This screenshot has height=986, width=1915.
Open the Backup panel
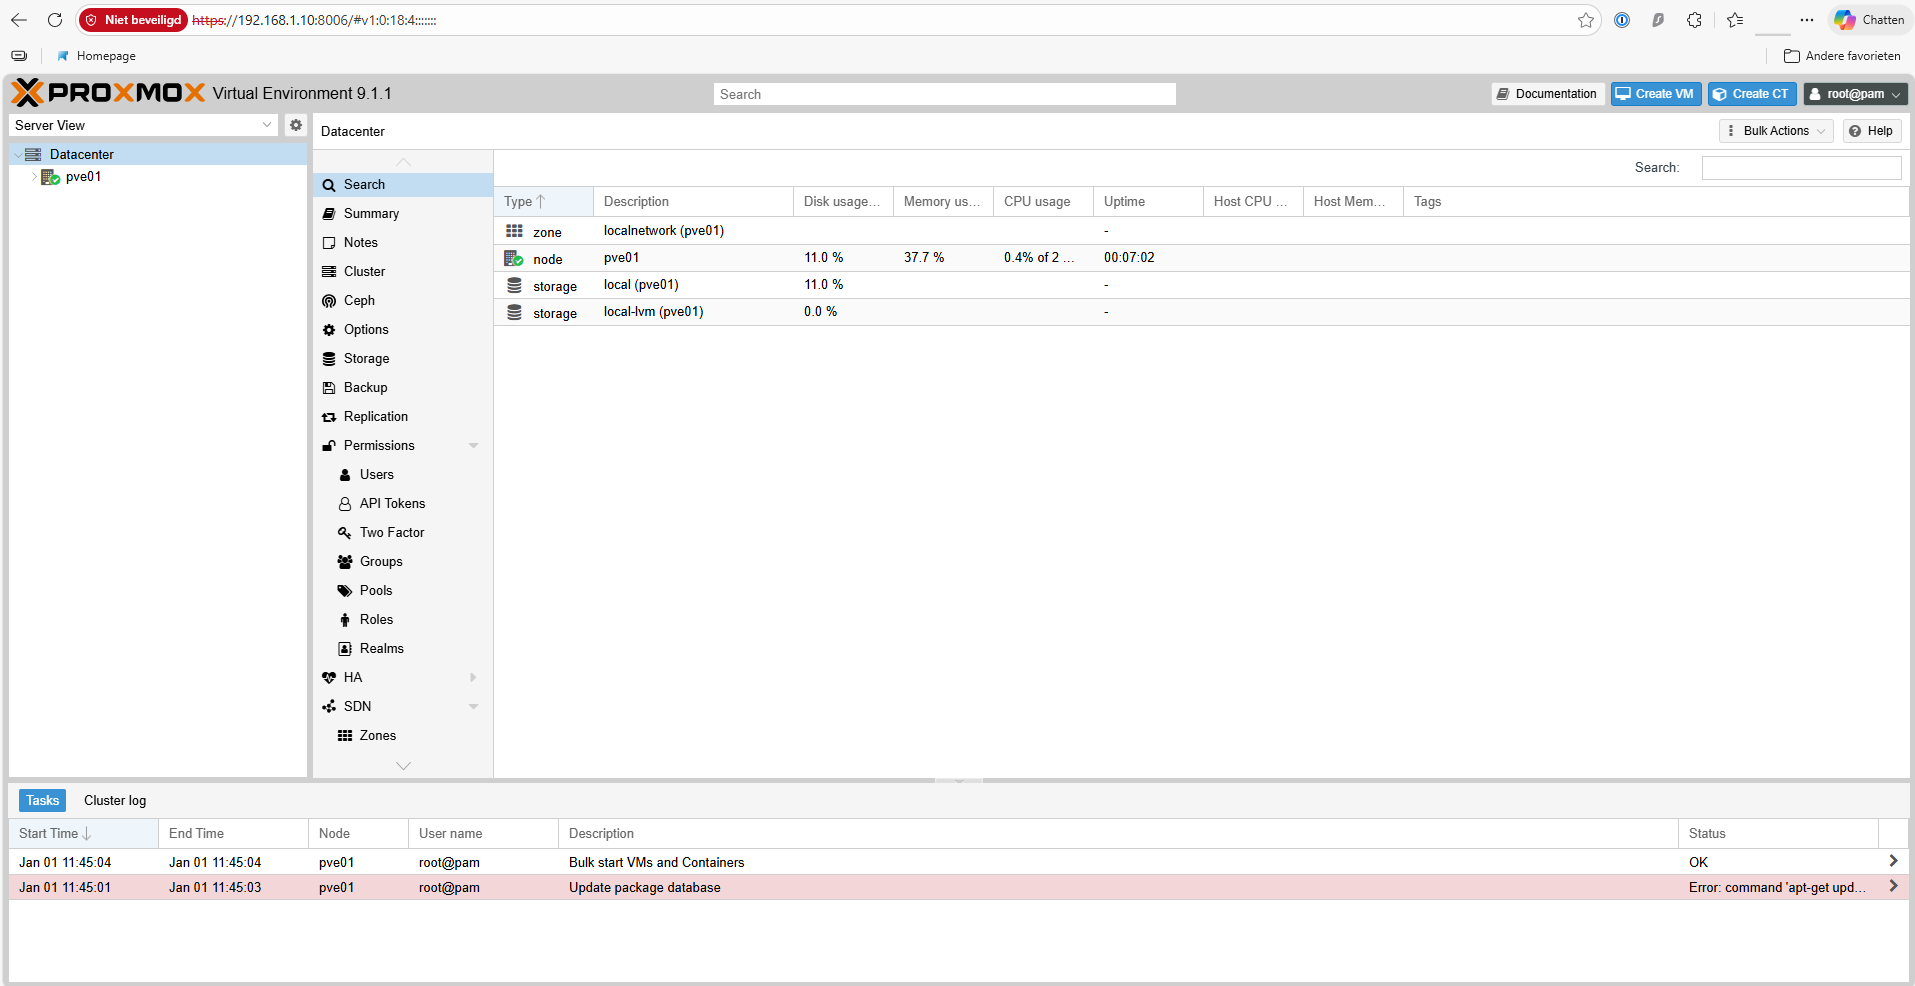(x=363, y=387)
